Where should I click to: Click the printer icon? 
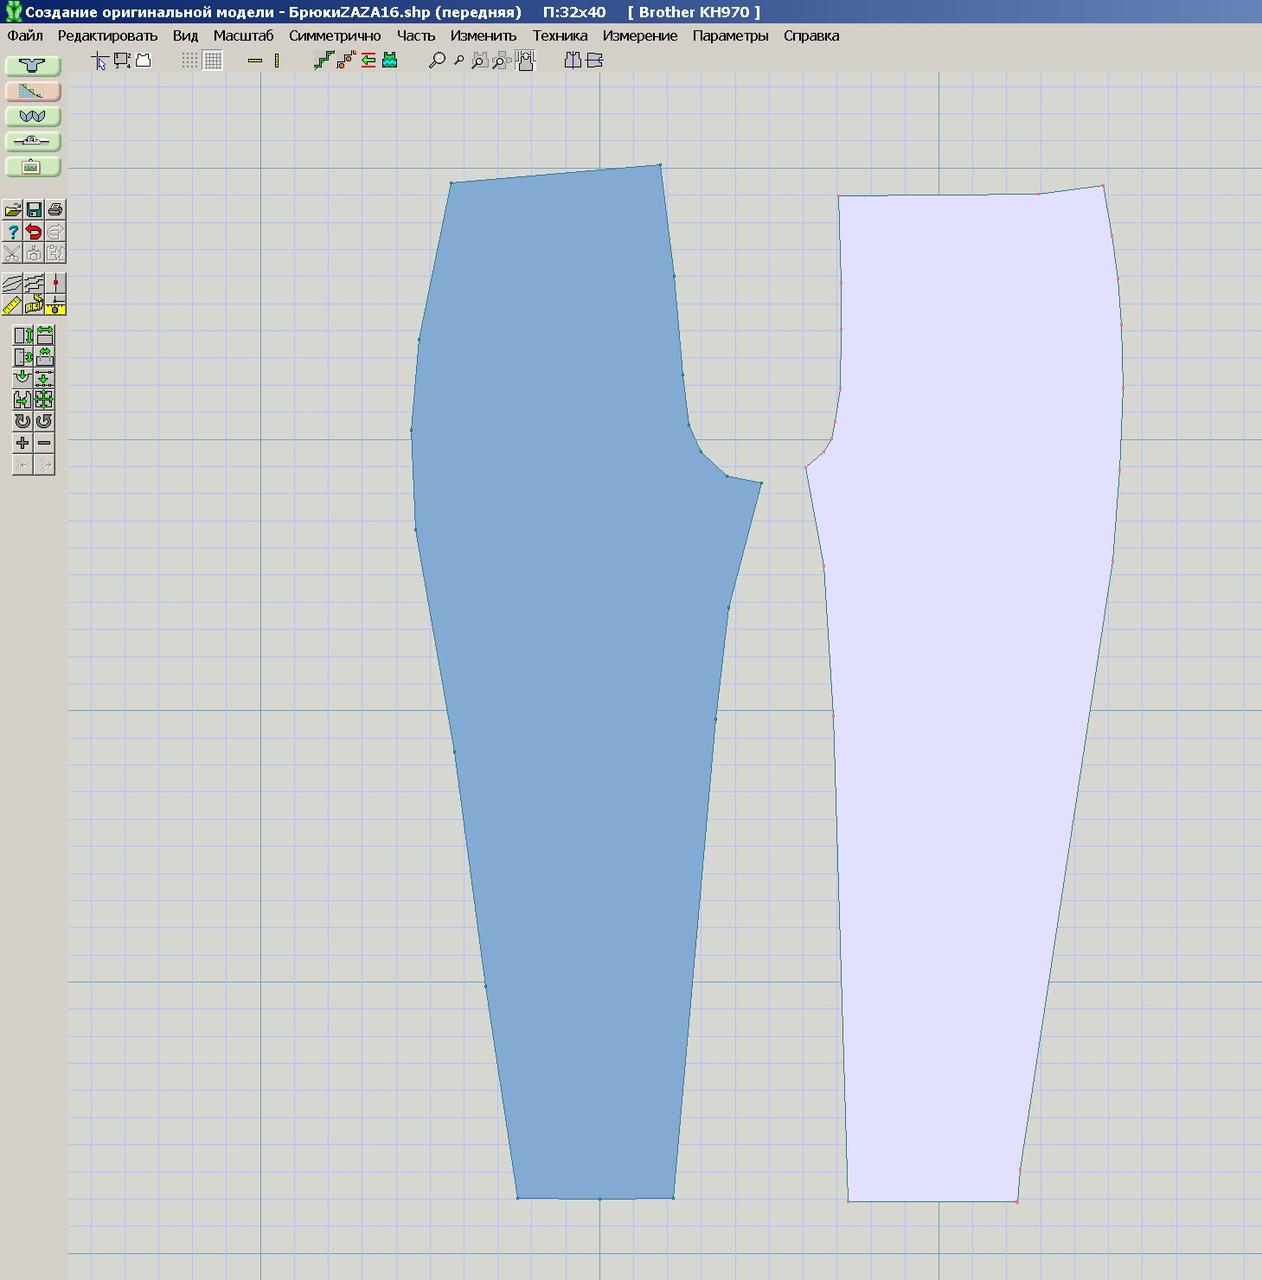click(56, 210)
